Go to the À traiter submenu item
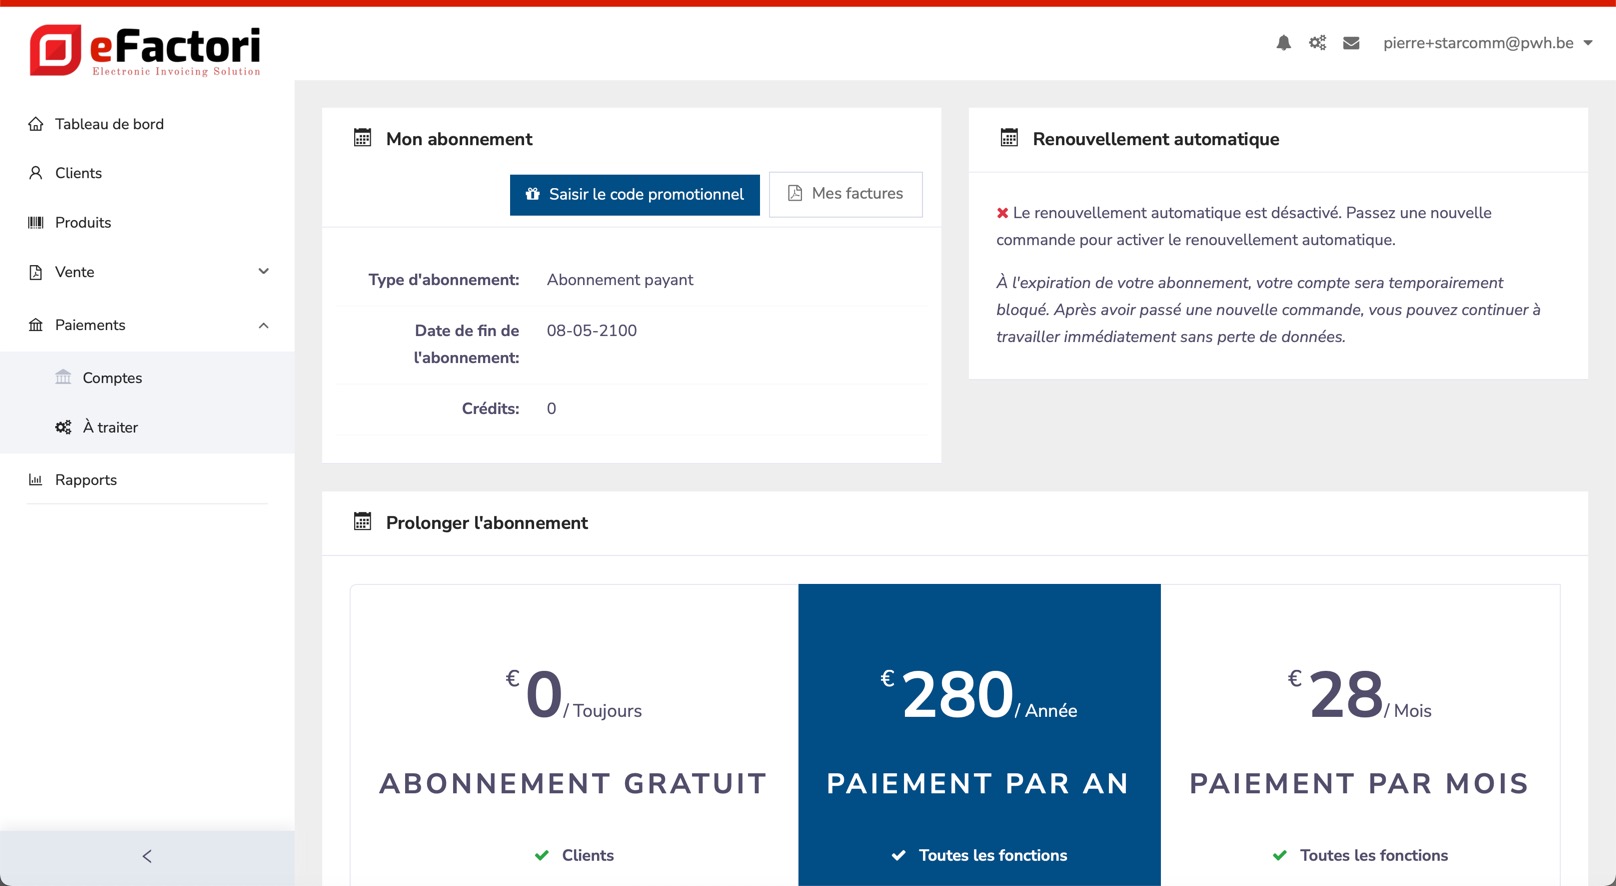The image size is (1616, 886). click(110, 427)
